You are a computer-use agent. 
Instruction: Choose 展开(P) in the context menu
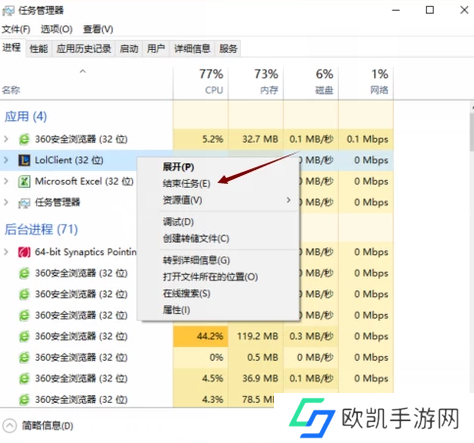click(218, 167)
